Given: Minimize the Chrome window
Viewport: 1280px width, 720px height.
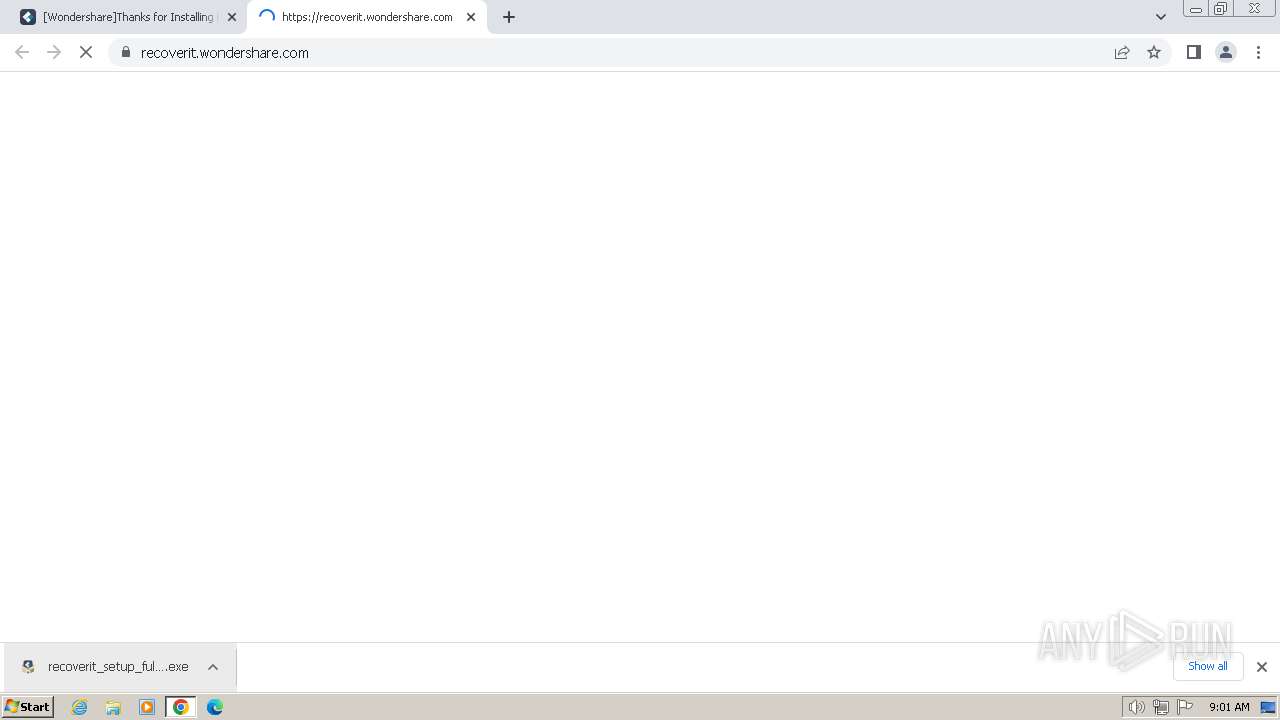Looking at the screenshot, I should point(1195,9).
